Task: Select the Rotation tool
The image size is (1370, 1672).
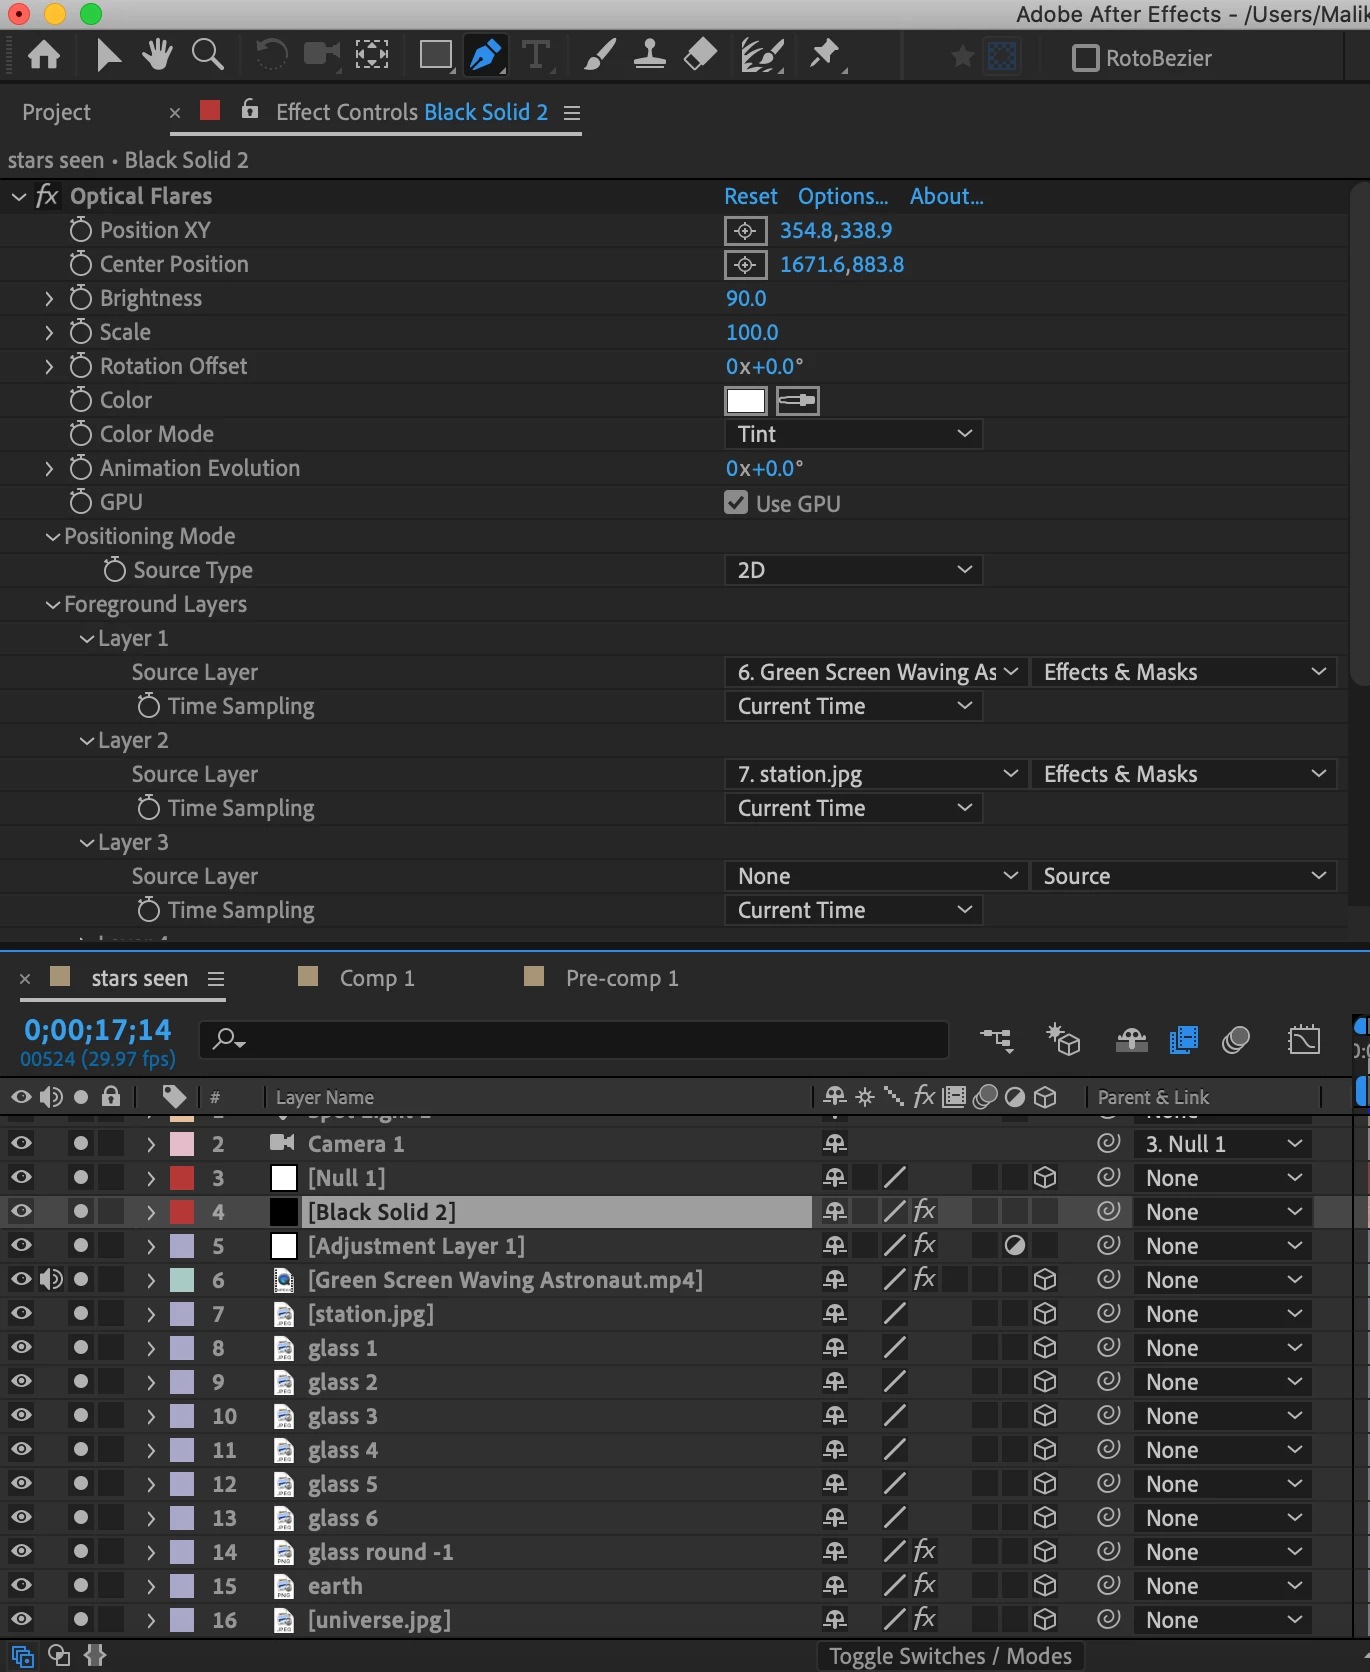Action: point(271,55)
